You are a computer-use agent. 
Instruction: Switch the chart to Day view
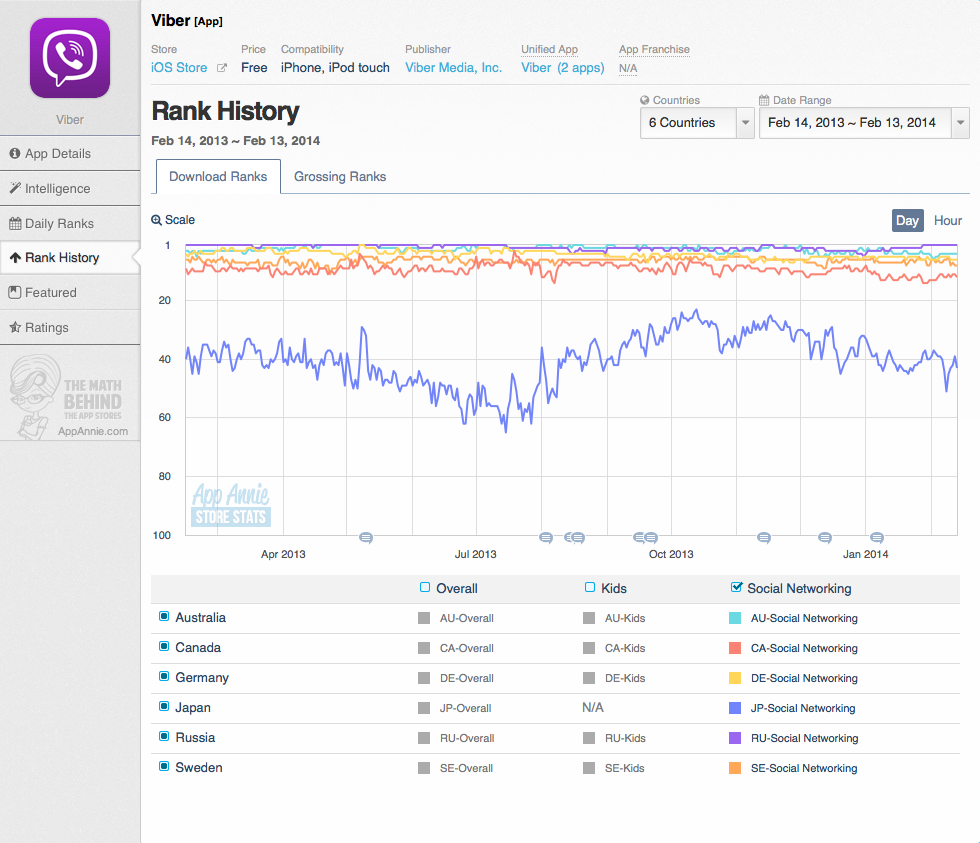pos(908,221)
